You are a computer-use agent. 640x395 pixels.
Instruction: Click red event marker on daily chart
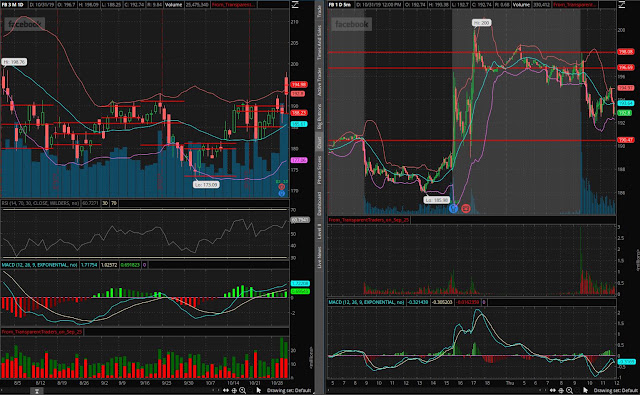tap(281, 187)
